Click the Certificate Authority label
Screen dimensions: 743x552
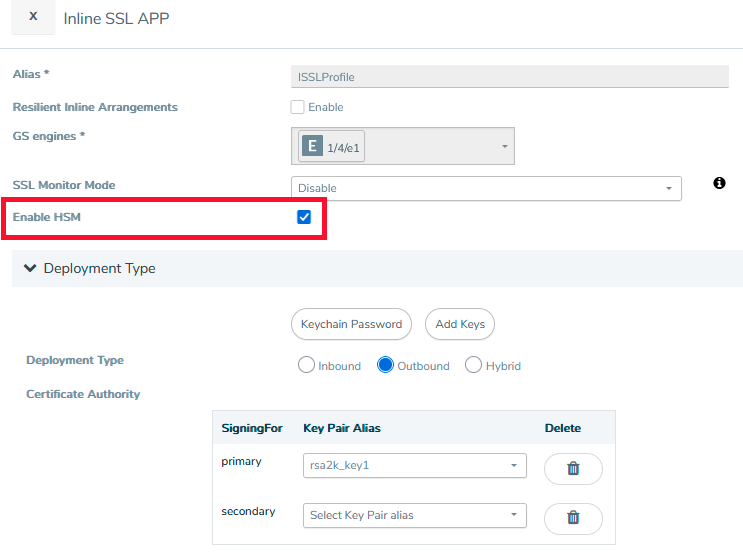(x=83, y=394)
